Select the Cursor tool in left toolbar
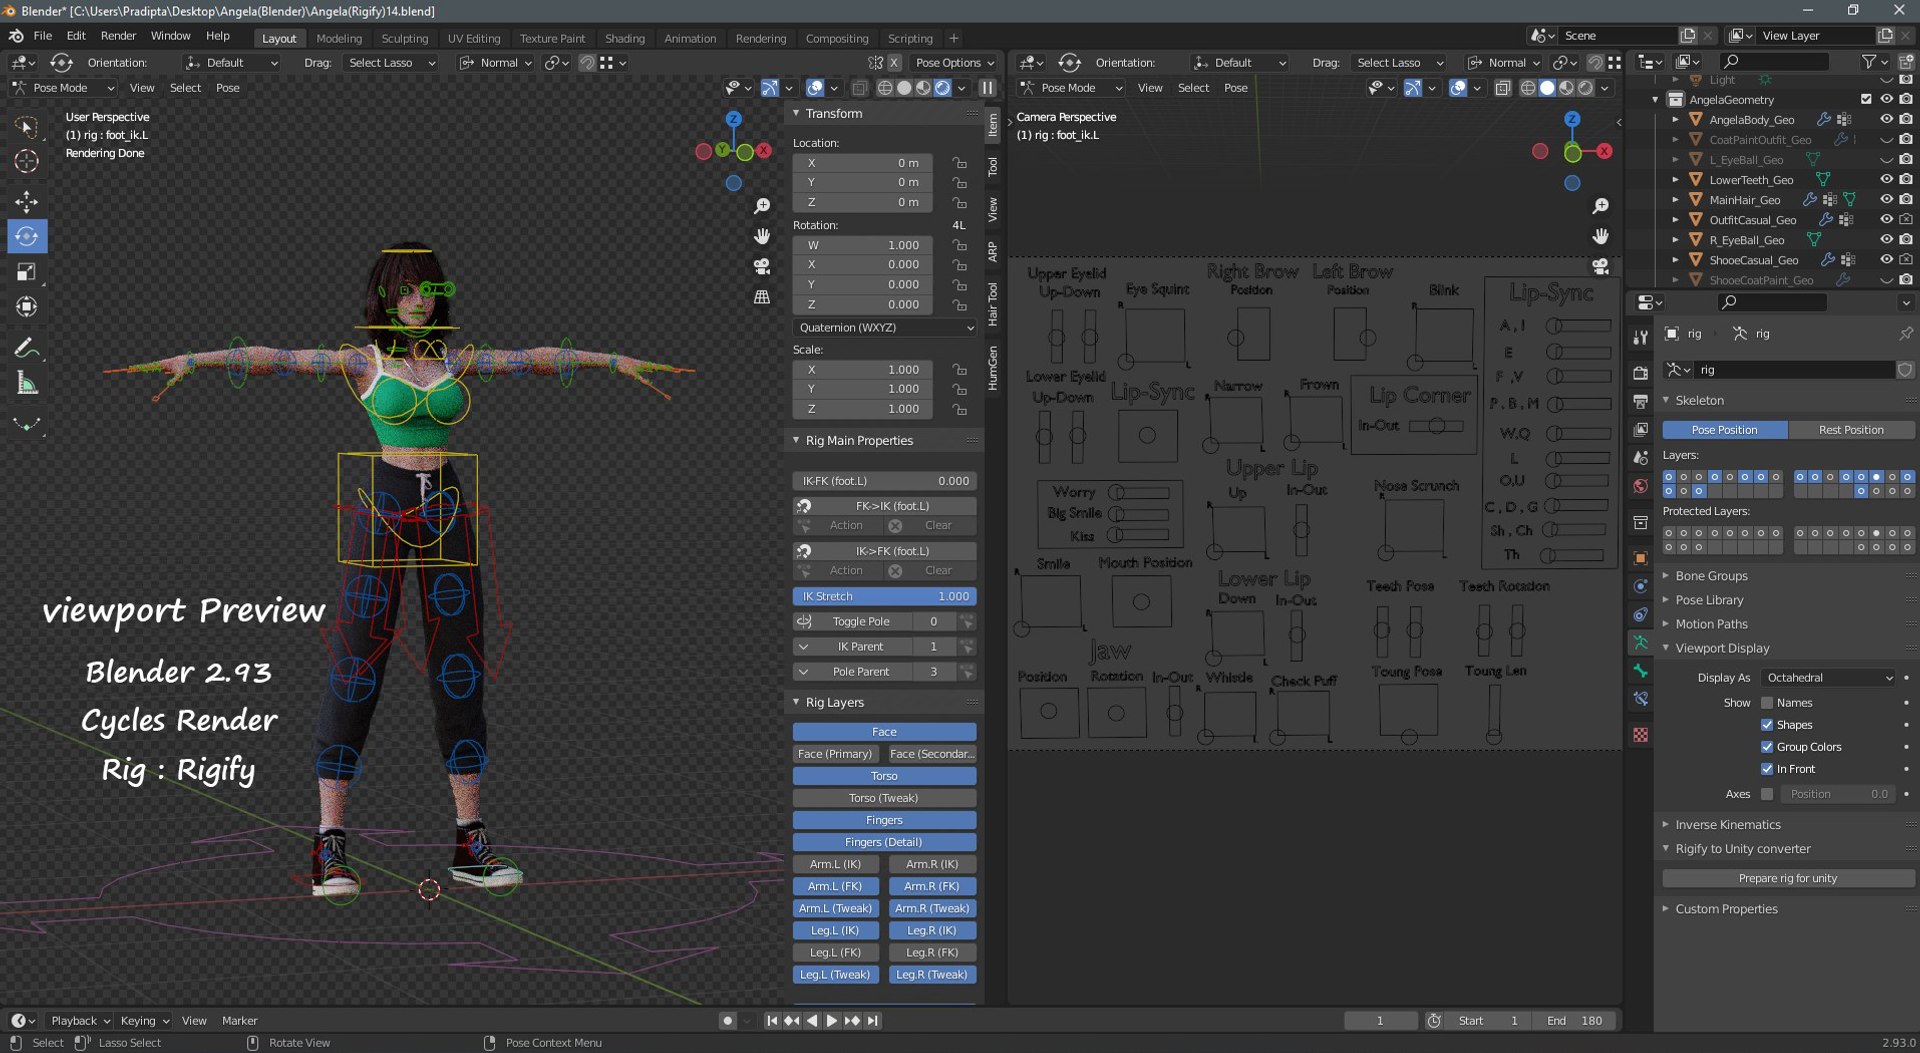The image size is (1920, 1053). [x=27, y=161]
